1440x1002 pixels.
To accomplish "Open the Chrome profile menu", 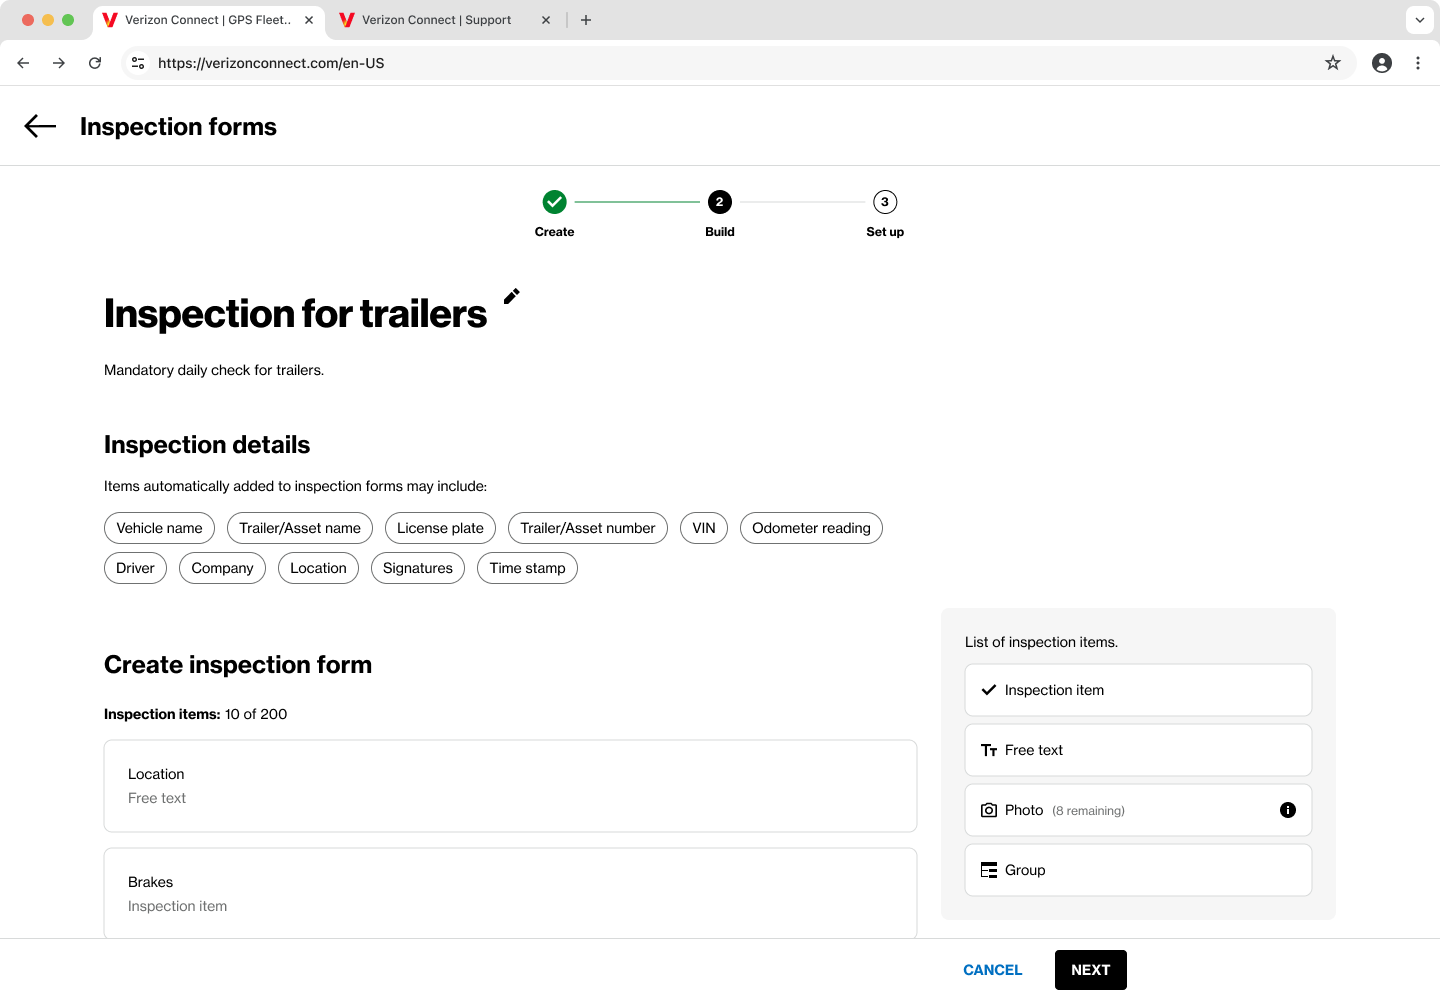I will click(x=1381, y=62).
